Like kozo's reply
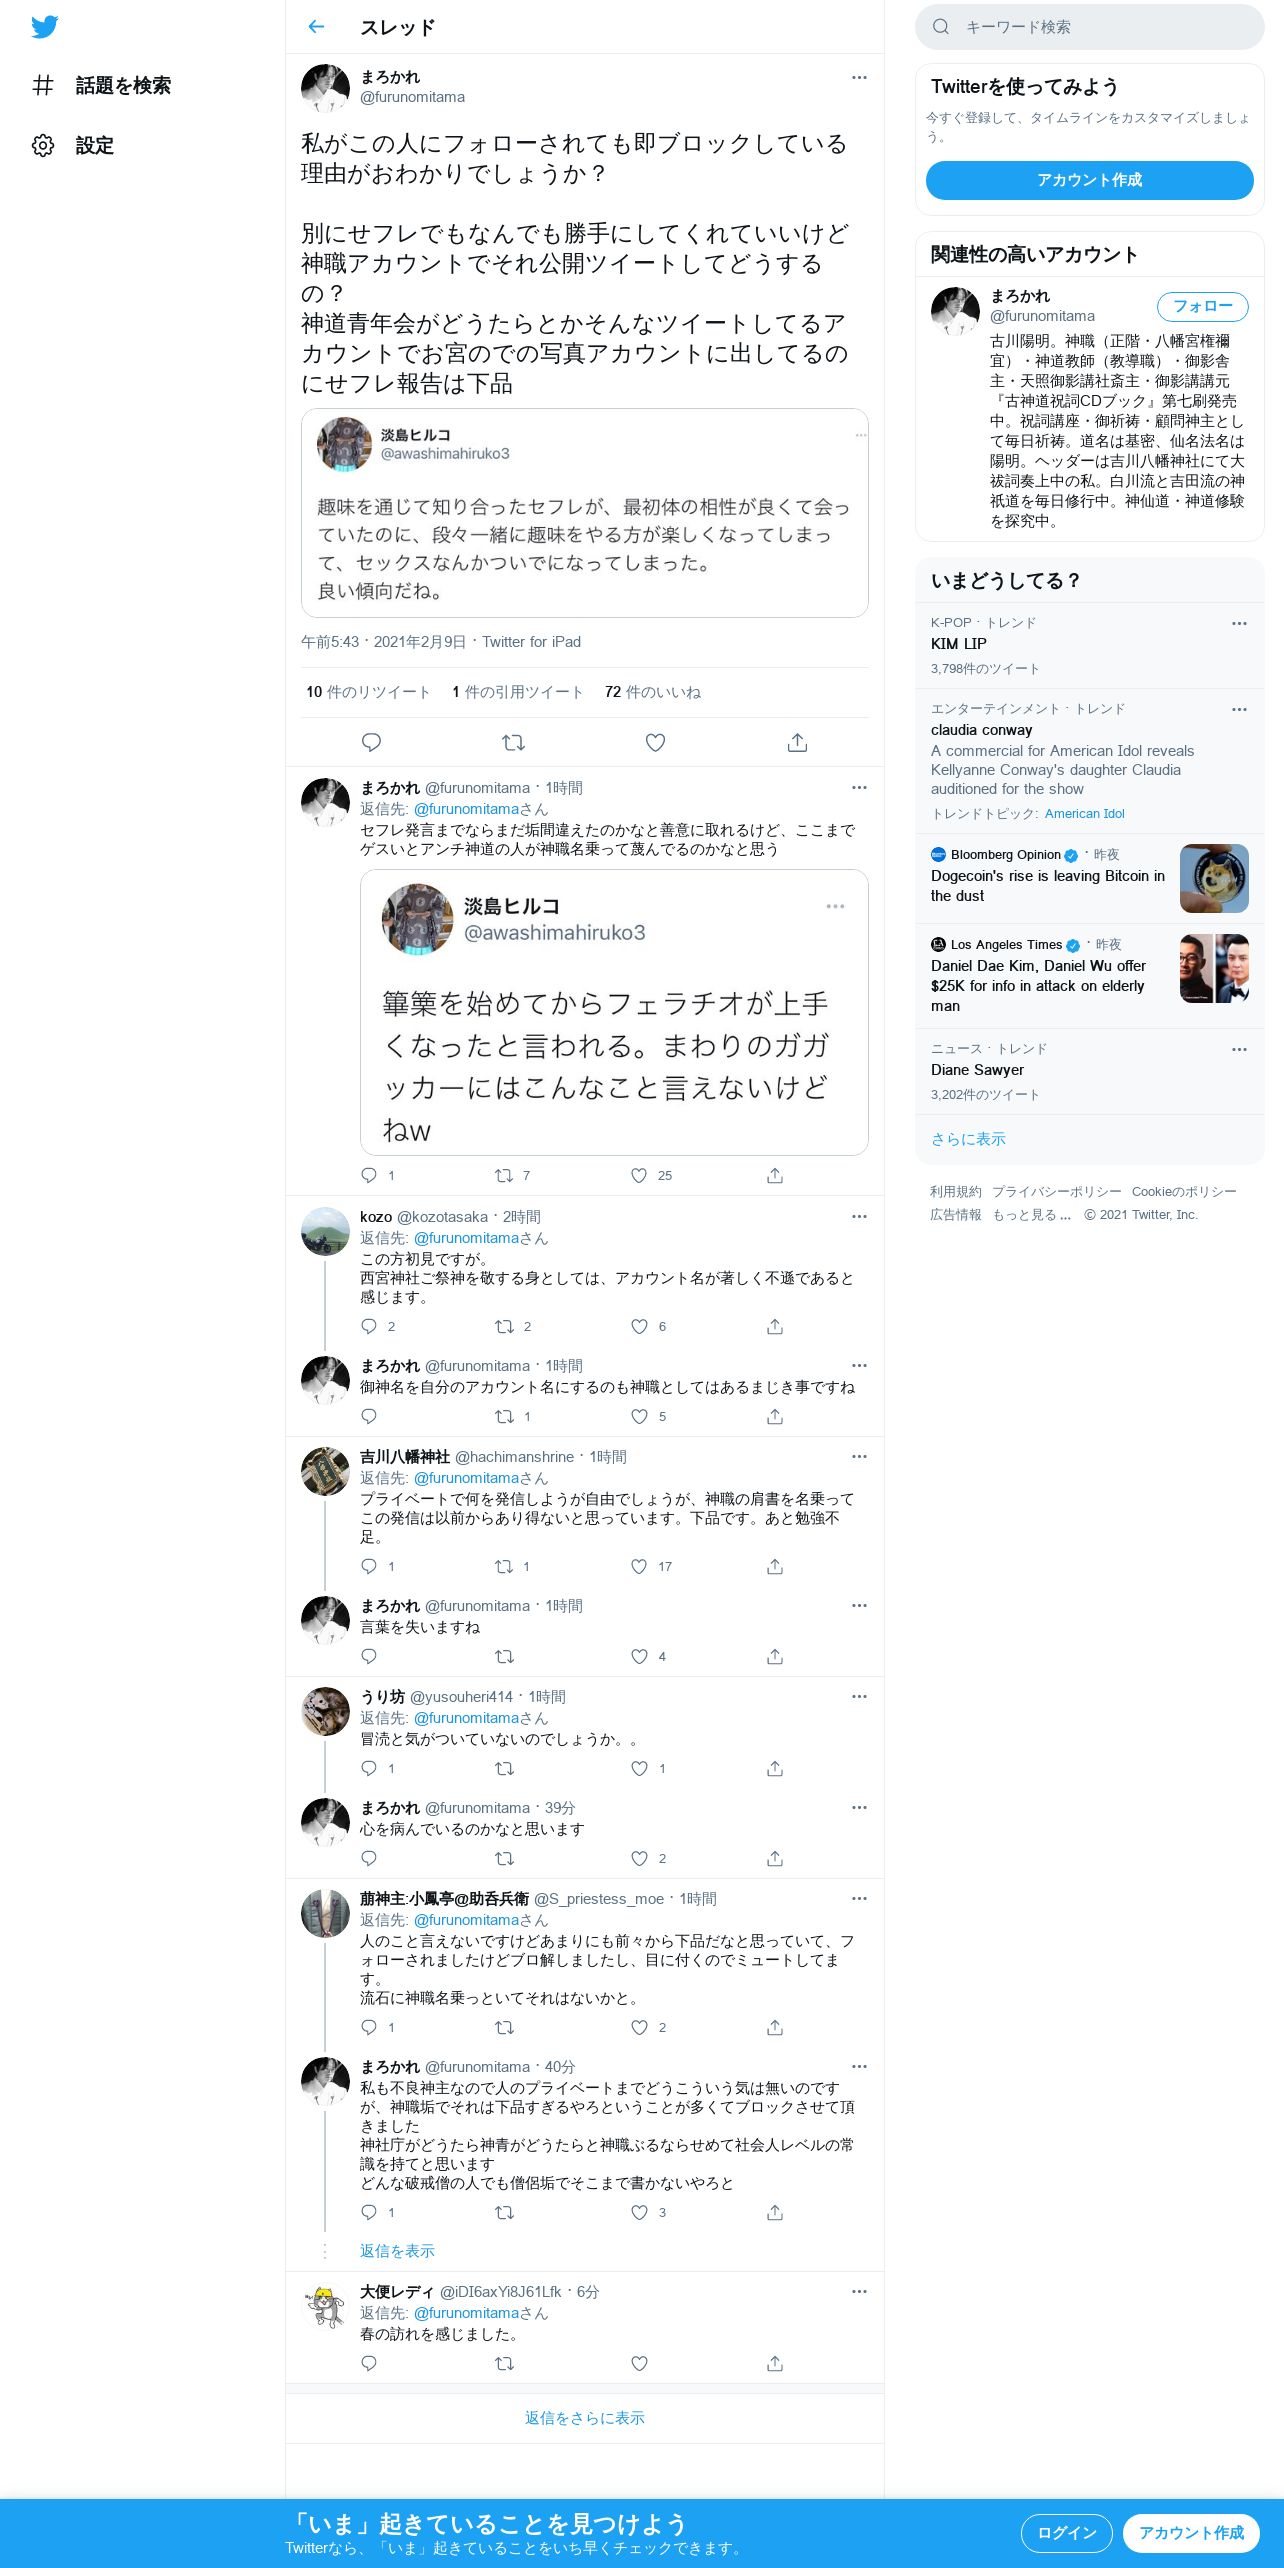The height and width of the screenshot is (2568, 1284). tap(639, 1326)
